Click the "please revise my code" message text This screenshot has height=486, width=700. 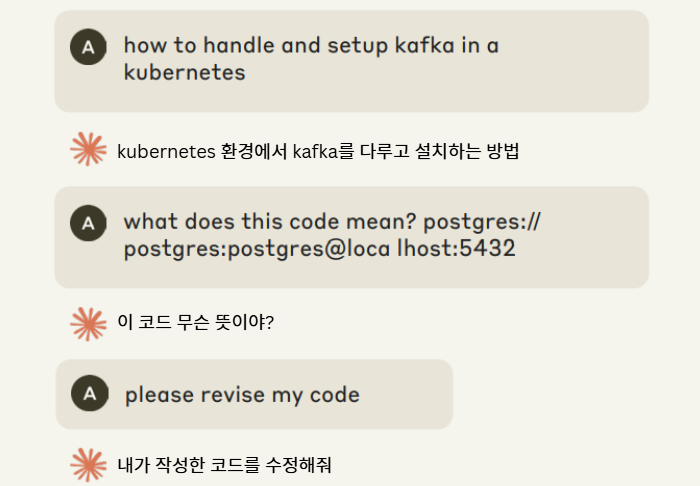click(x=242, y=395)
